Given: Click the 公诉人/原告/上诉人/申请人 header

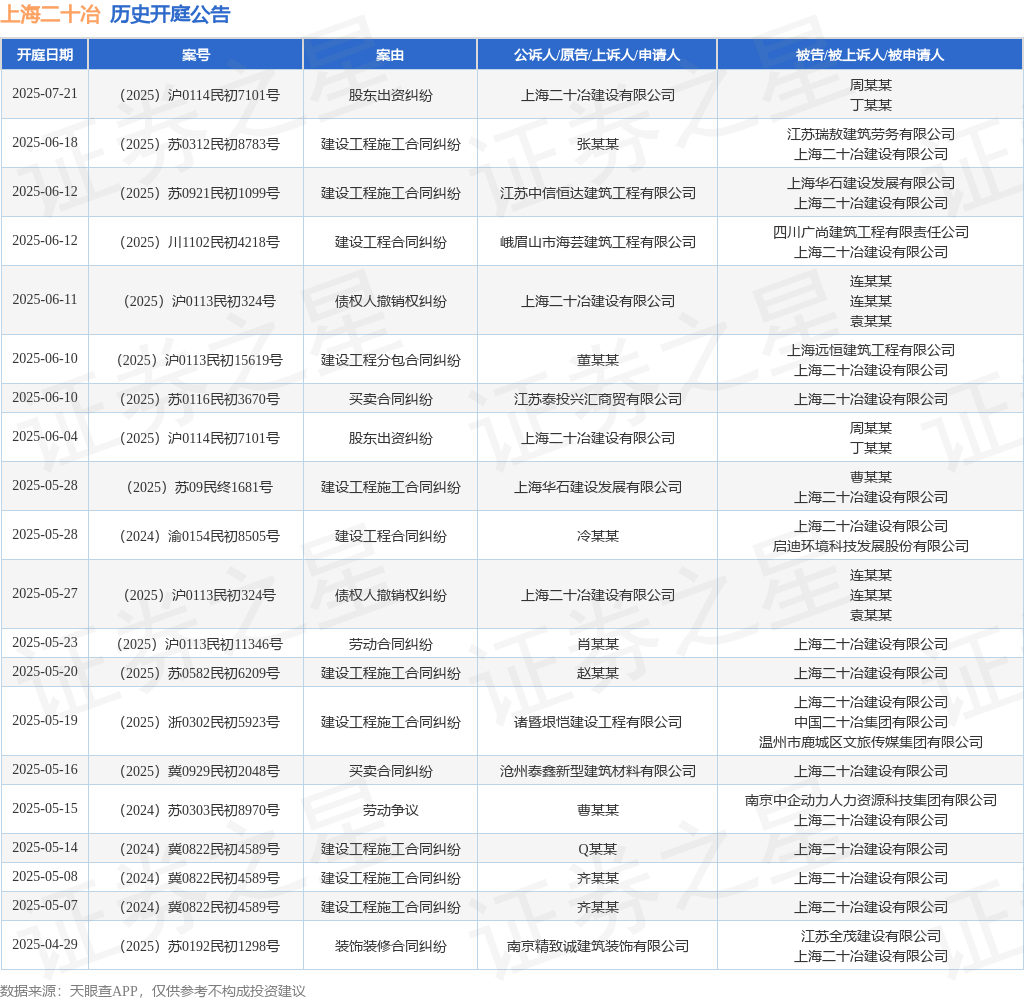Looking at the screenshot, I should [x=597, y=55].
